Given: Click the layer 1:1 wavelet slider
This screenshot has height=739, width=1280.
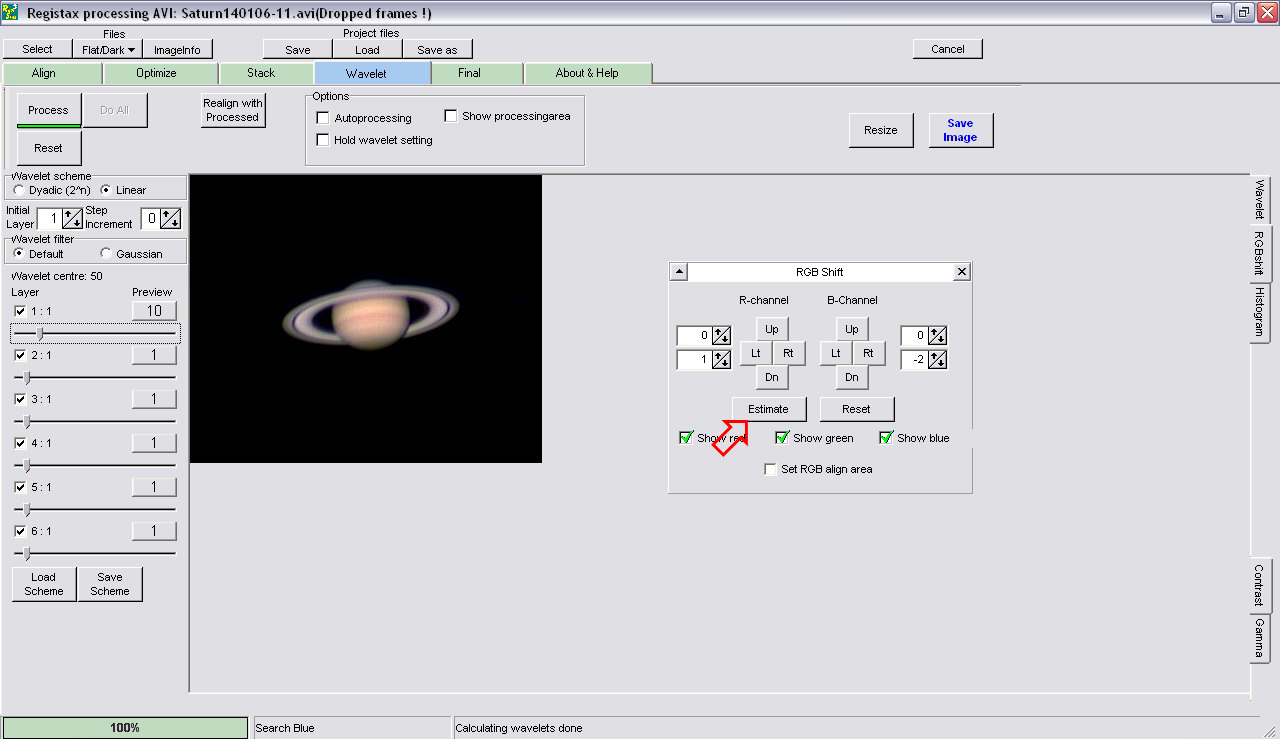Looking at the screenshot, I should coord(96,333).
